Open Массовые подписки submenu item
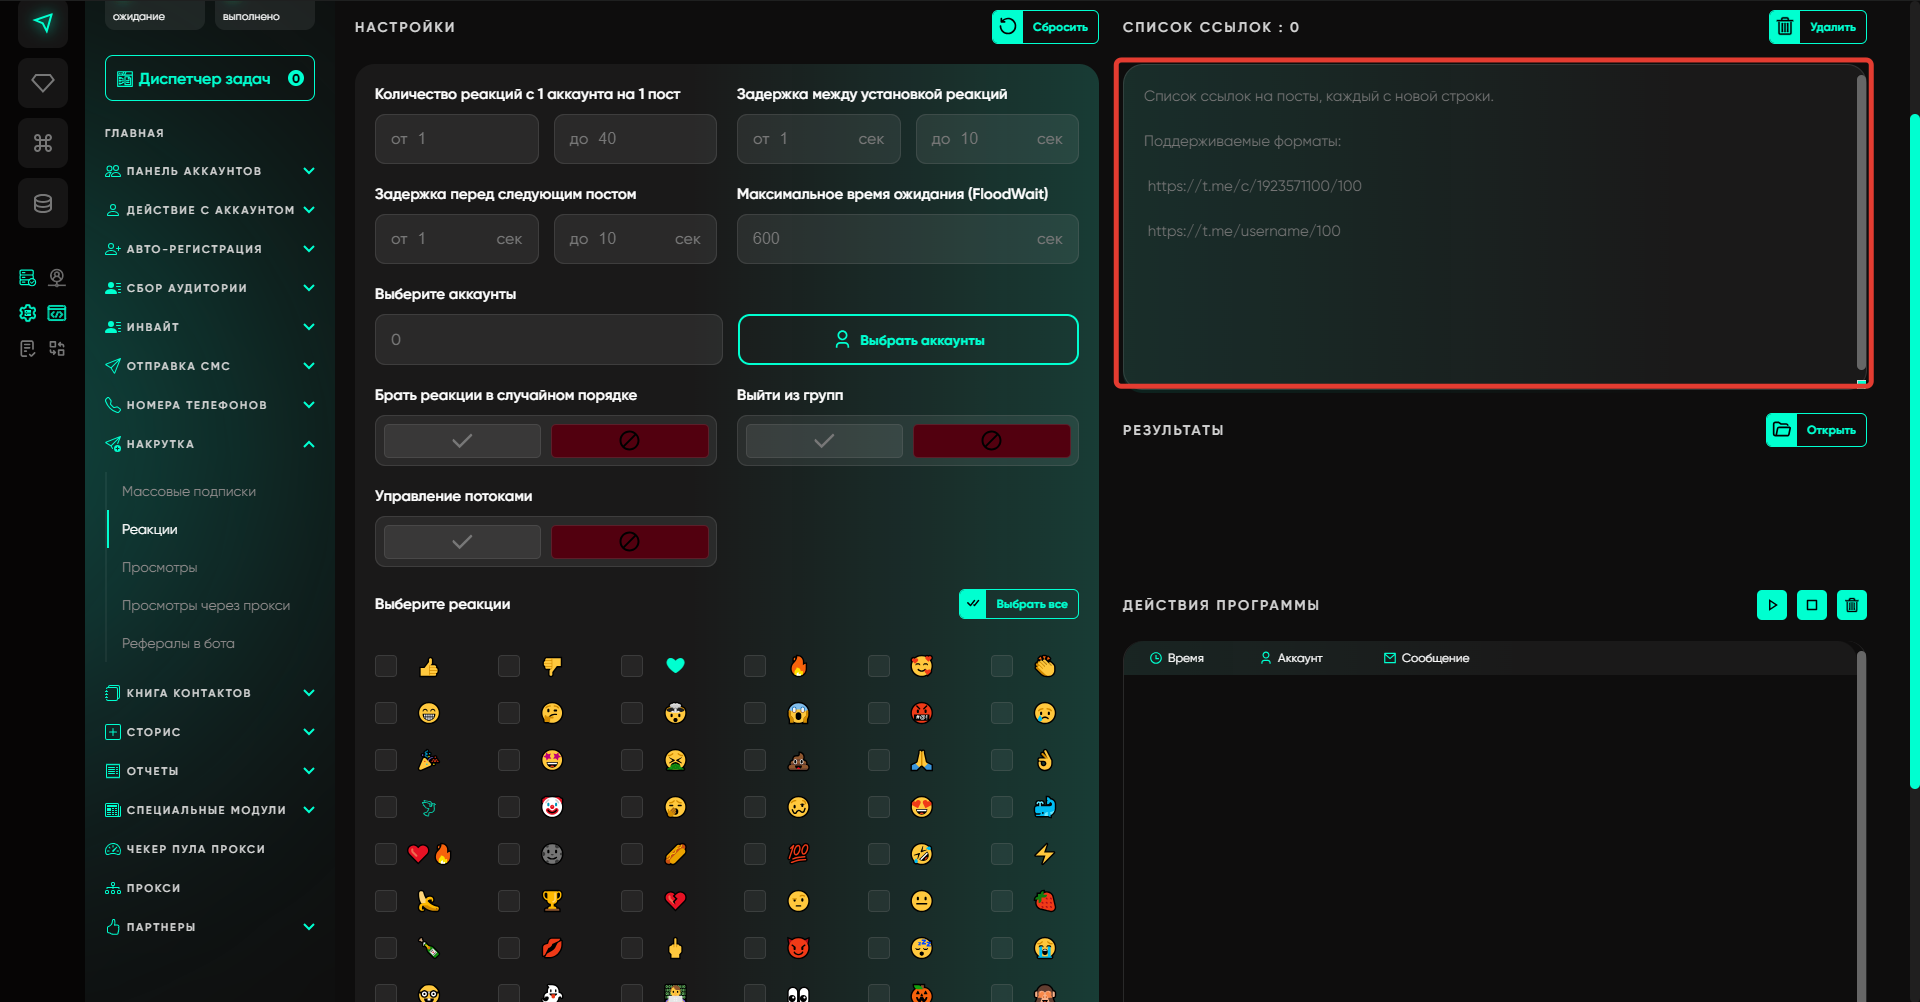This screenshot has height=1002, width=1920. (189, 491)
